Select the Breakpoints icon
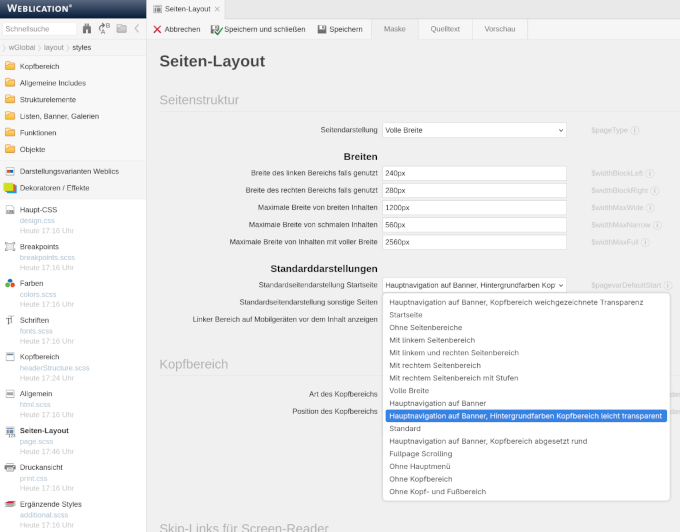The image size is (680, 532). (x=10, y=247)
